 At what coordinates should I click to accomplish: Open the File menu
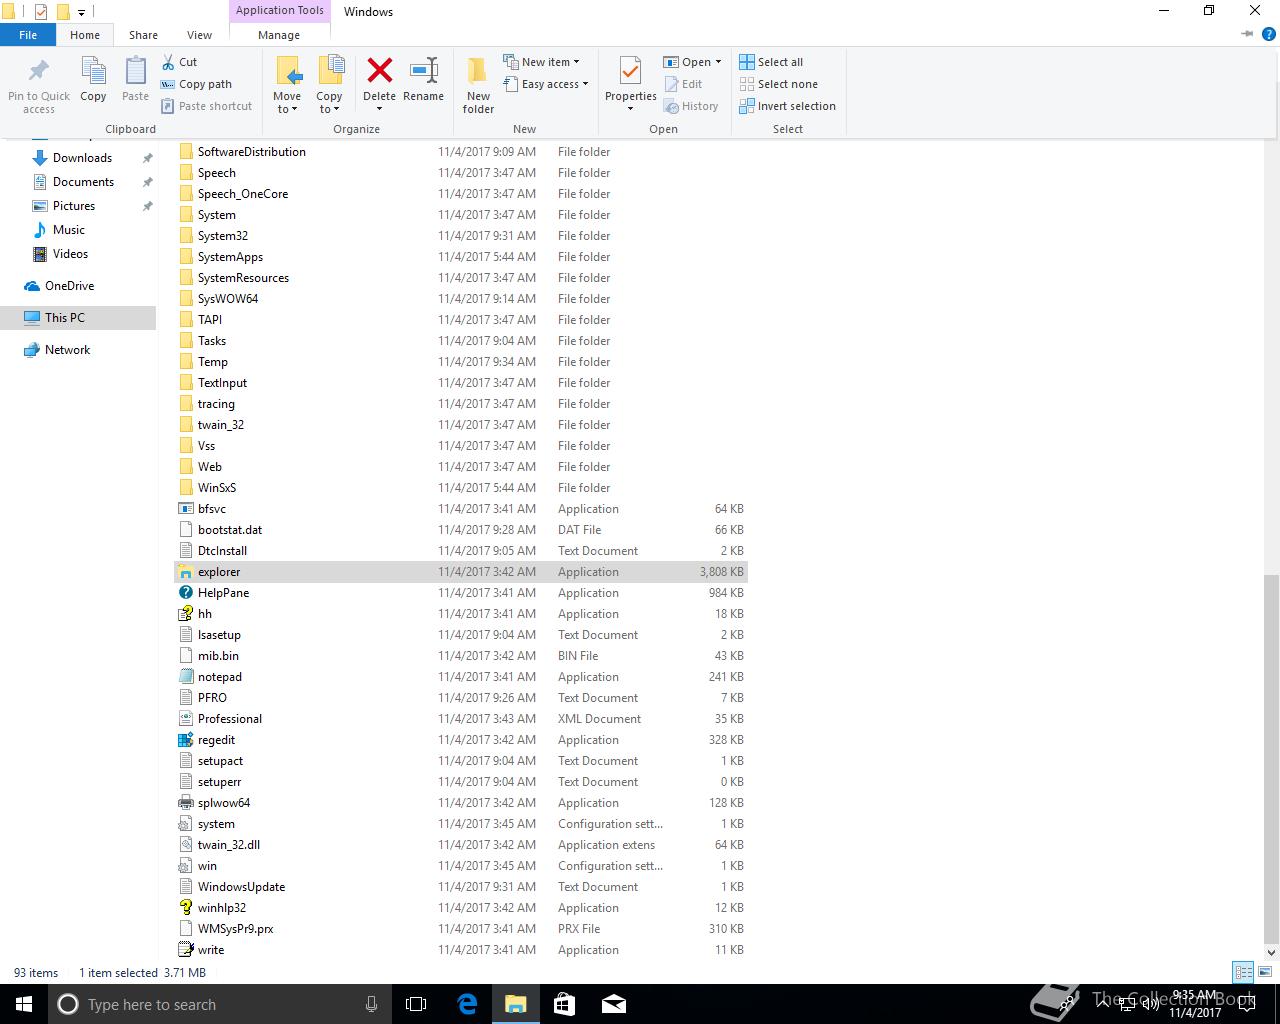point(28,34)
